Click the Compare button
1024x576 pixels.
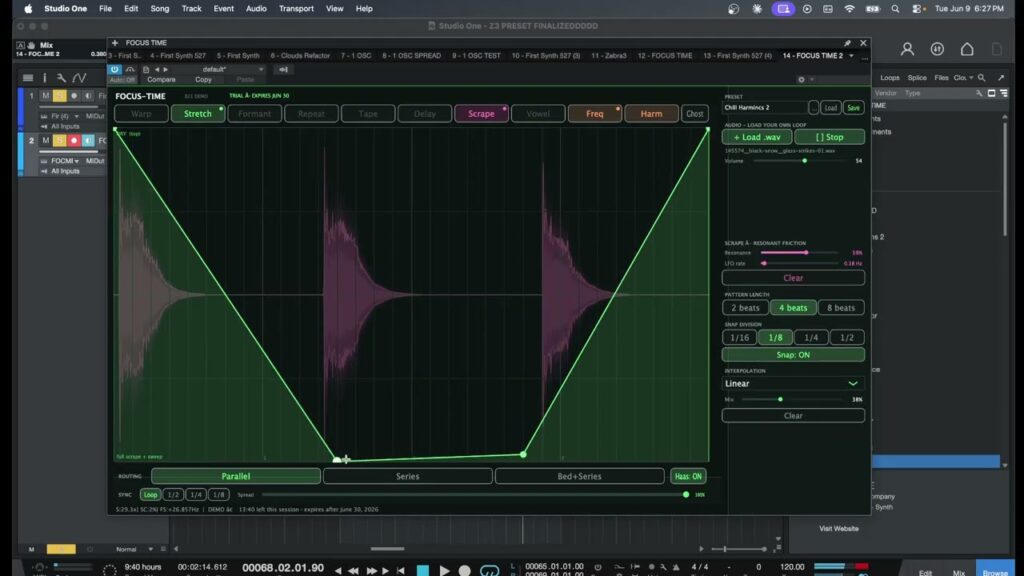point(161,80)
